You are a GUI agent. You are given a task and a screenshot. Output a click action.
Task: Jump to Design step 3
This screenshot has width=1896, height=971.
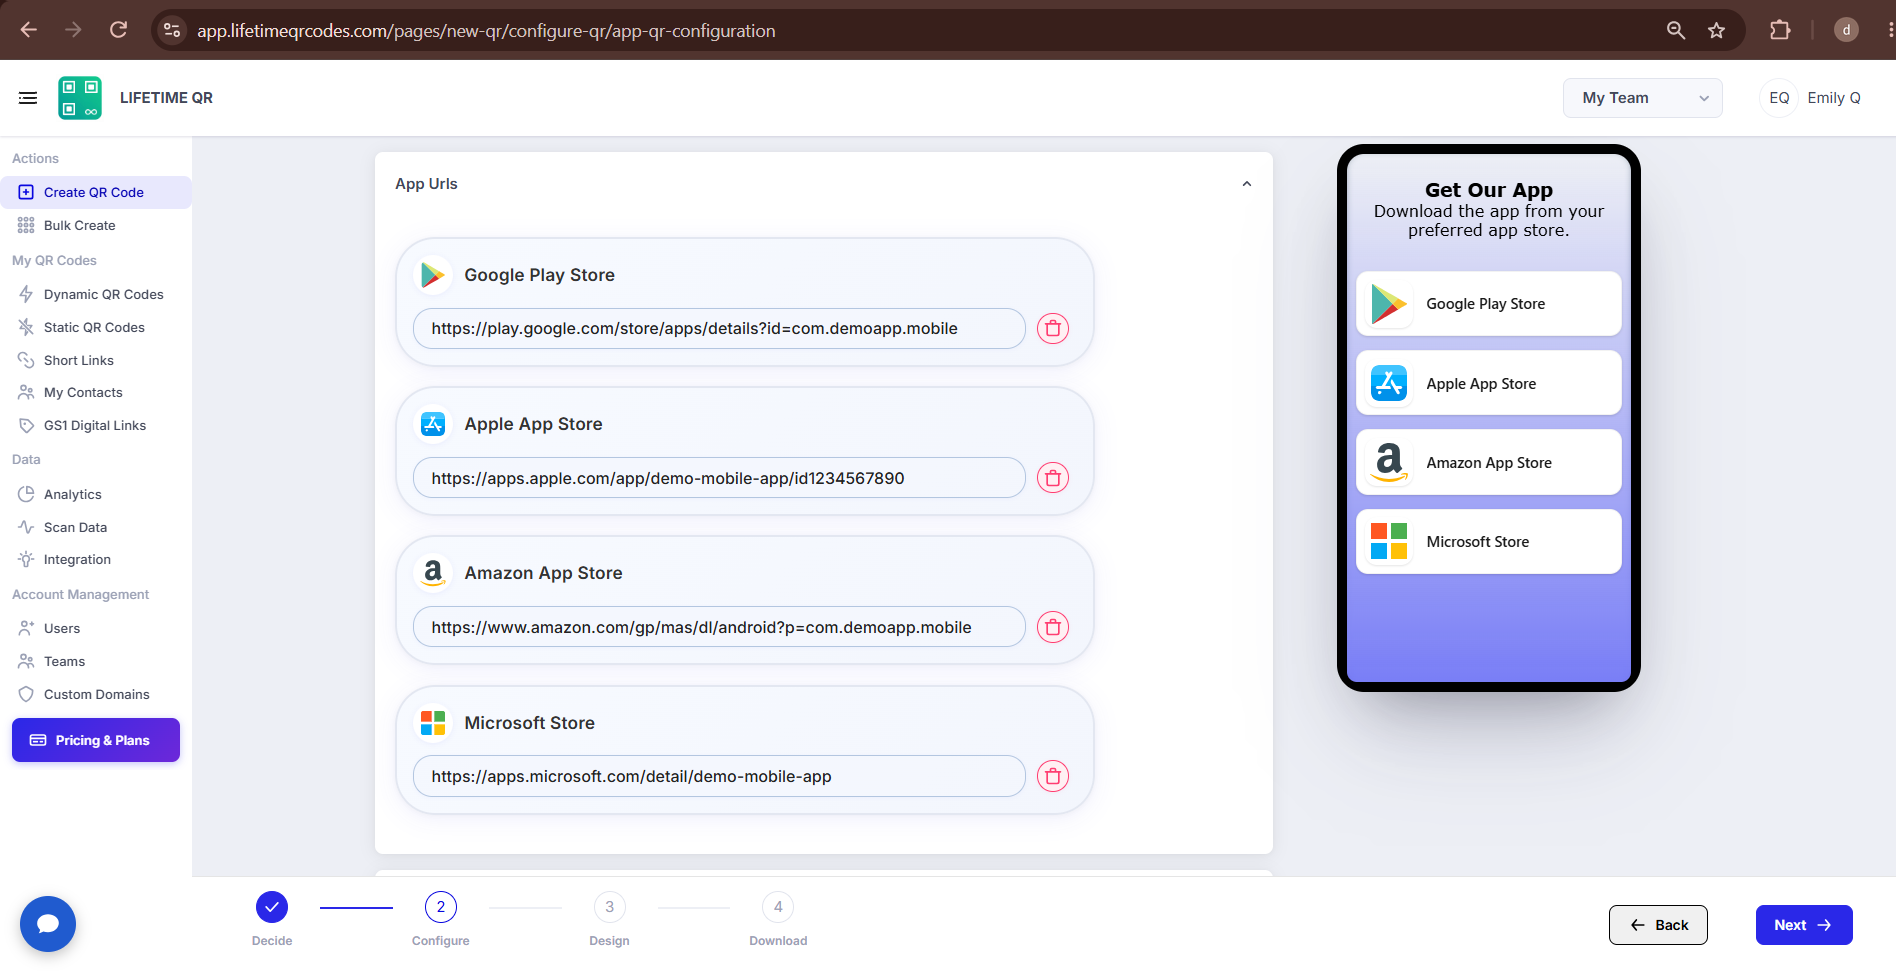coord(609,918)
